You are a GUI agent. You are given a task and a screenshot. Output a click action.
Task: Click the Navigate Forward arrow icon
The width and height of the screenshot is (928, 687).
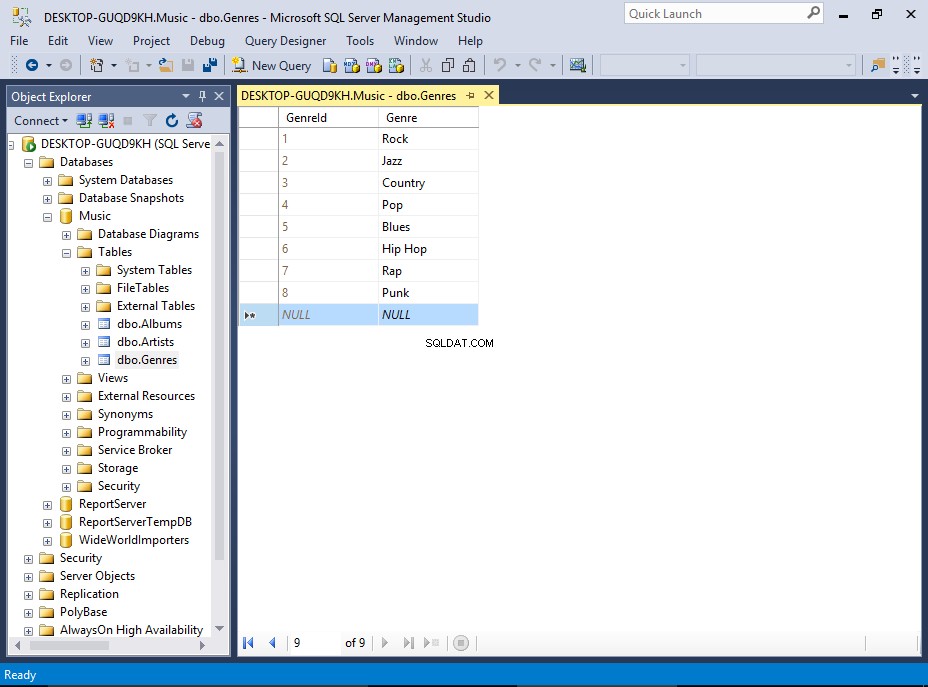[66, 65]
